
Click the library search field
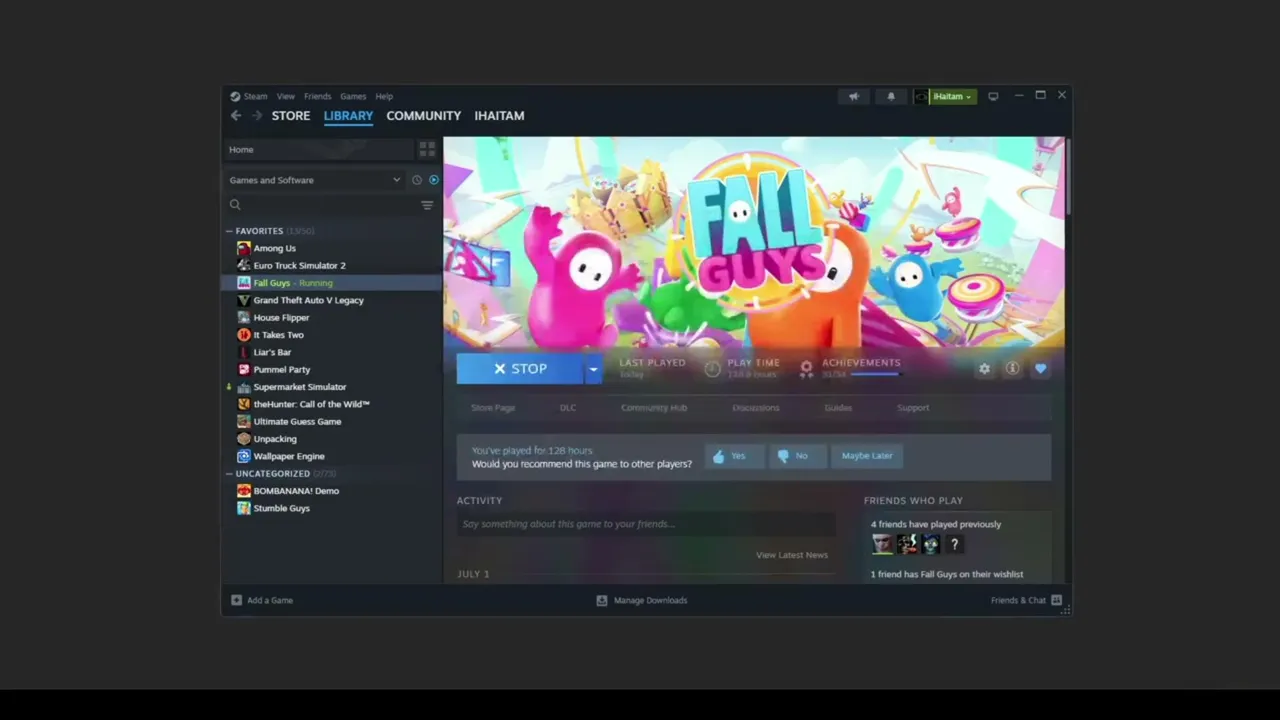tap(322, 205)
